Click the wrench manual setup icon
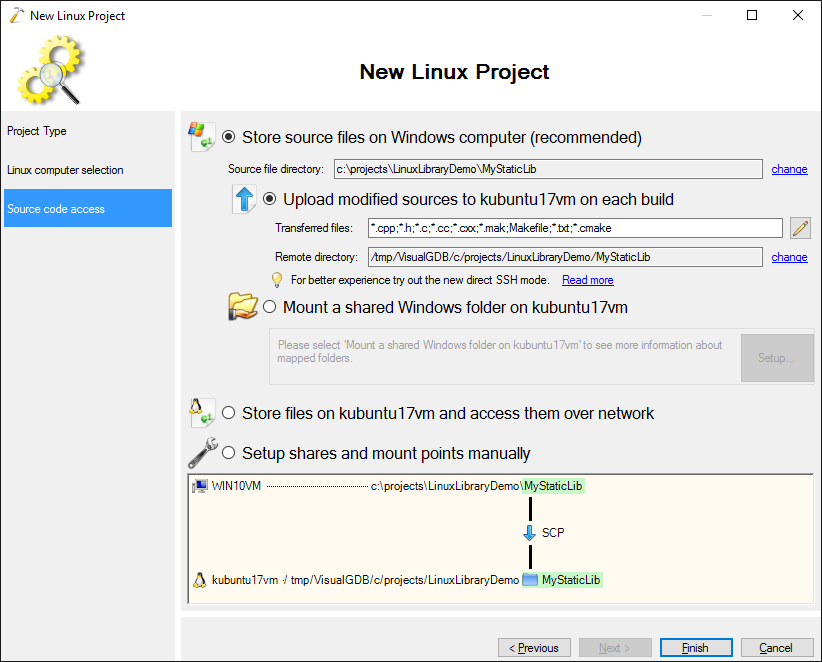 point(202,453)
